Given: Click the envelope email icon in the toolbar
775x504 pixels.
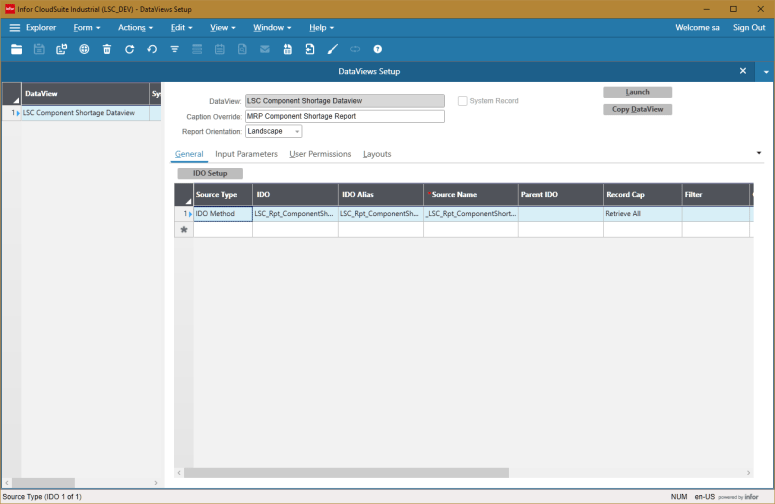Looking at the screenshot, I should pyautogui.click(x=265, y=49).
